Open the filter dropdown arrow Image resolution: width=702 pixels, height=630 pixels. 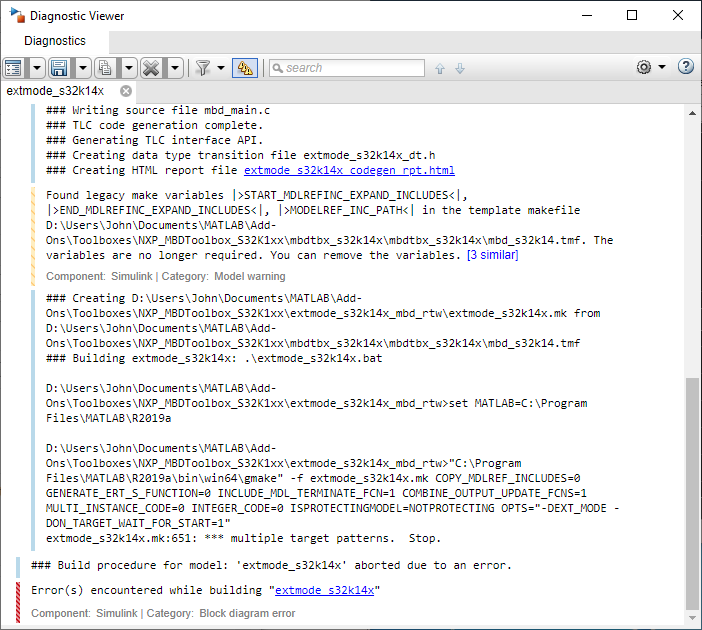pyautogui.click(x=221, y=68)
